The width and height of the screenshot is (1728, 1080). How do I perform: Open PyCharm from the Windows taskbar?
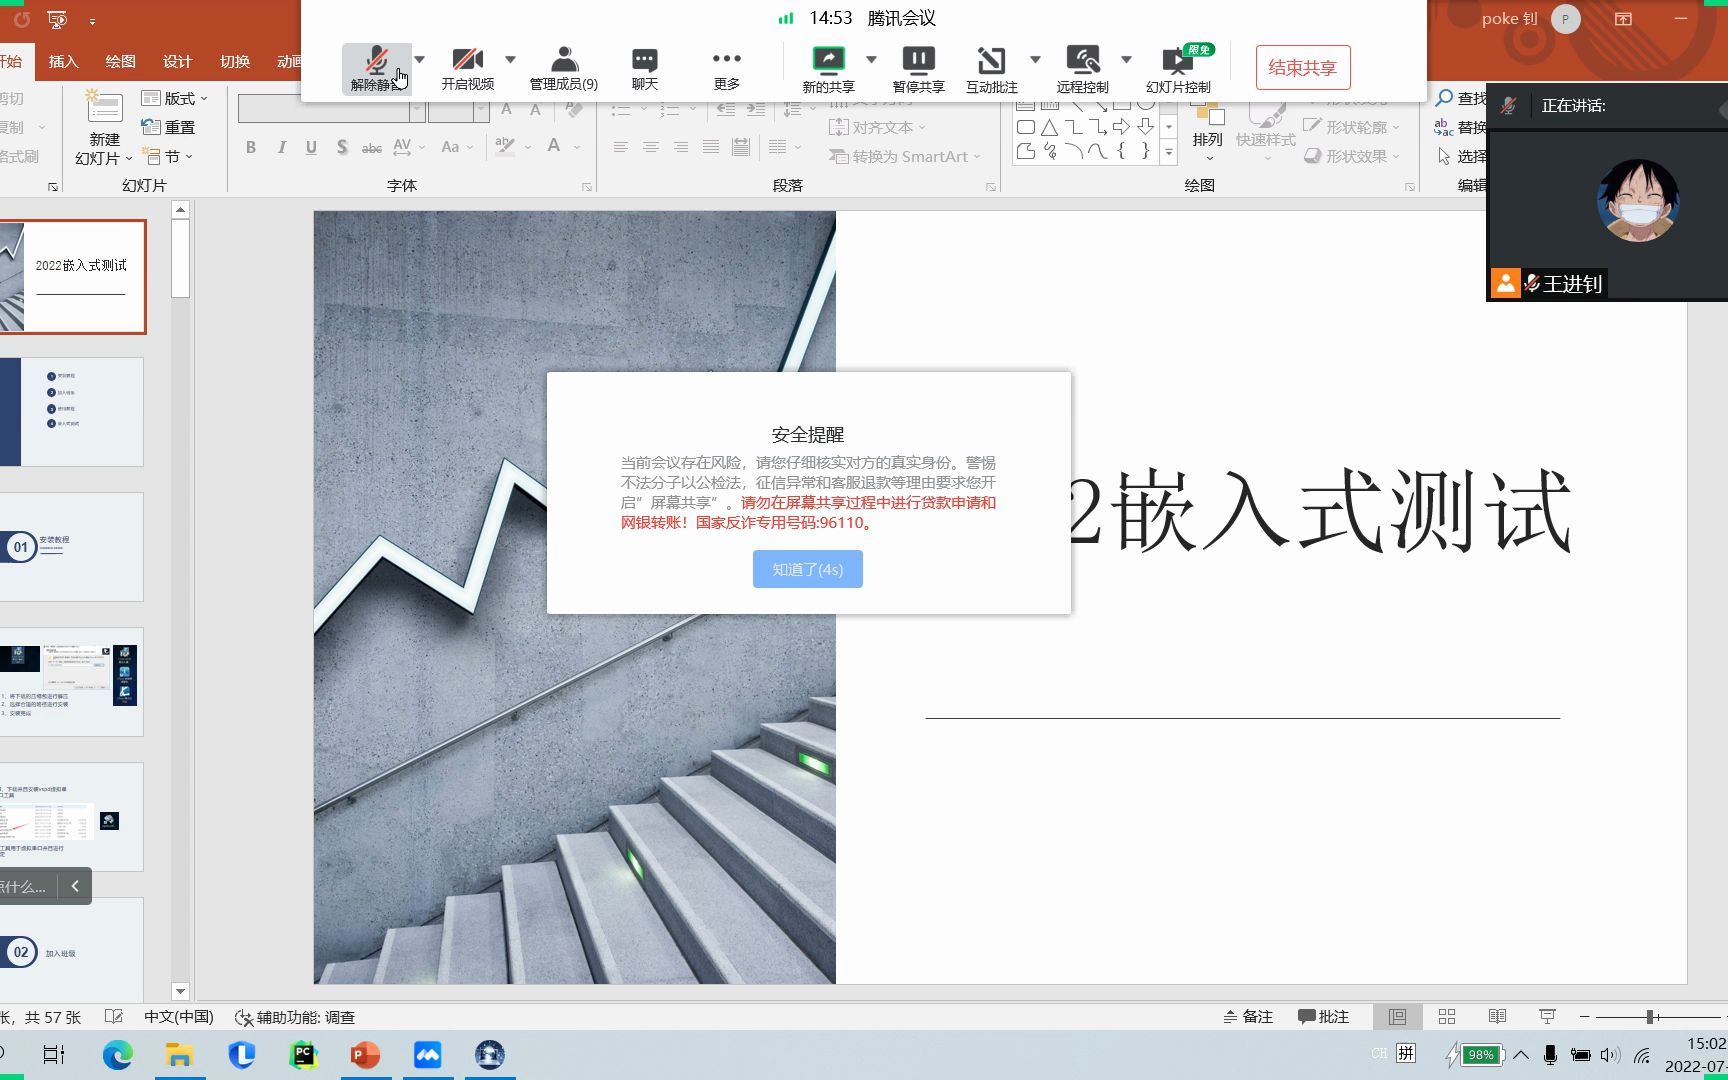(303, 1055)
